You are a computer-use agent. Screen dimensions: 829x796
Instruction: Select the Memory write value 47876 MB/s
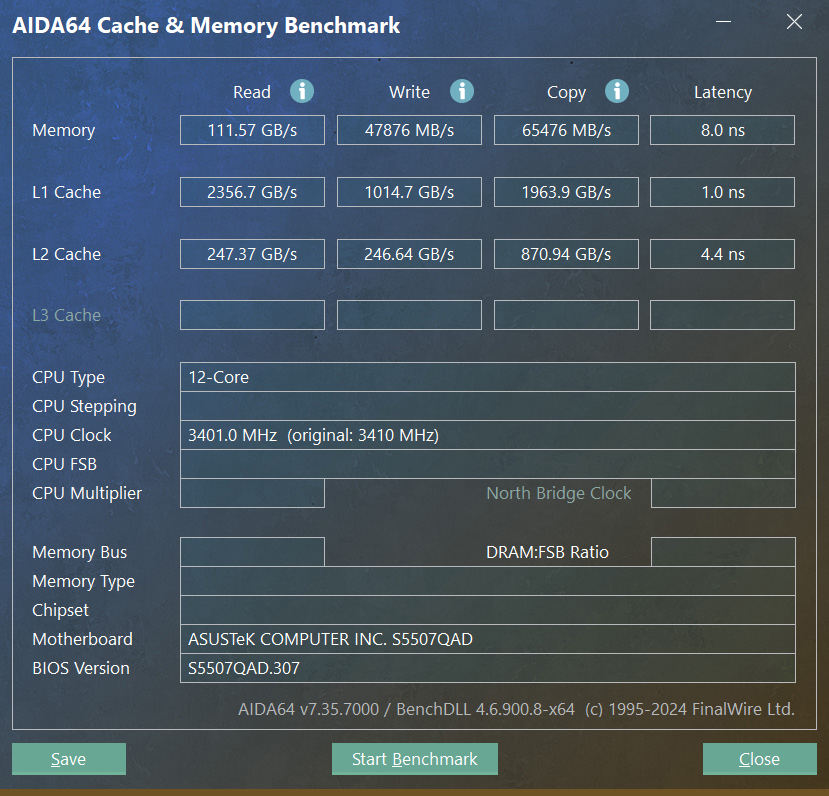(x=409, y=130)
